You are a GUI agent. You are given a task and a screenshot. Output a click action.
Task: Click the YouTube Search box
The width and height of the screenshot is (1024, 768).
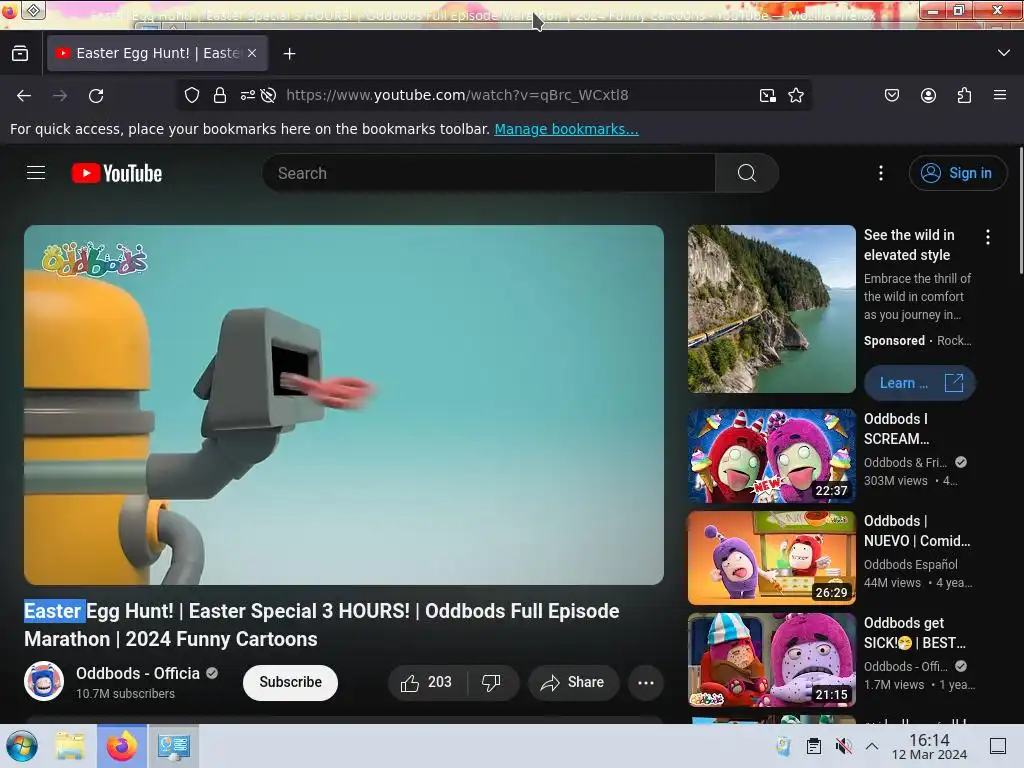tap(488, 173)
